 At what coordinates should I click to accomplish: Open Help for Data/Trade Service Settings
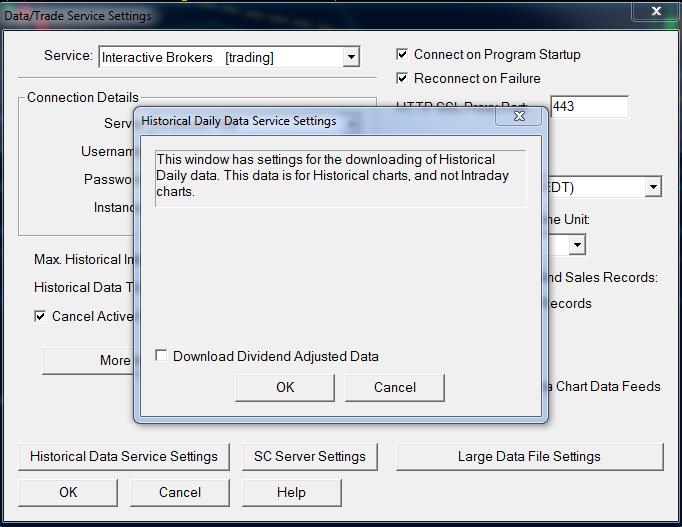291,493
